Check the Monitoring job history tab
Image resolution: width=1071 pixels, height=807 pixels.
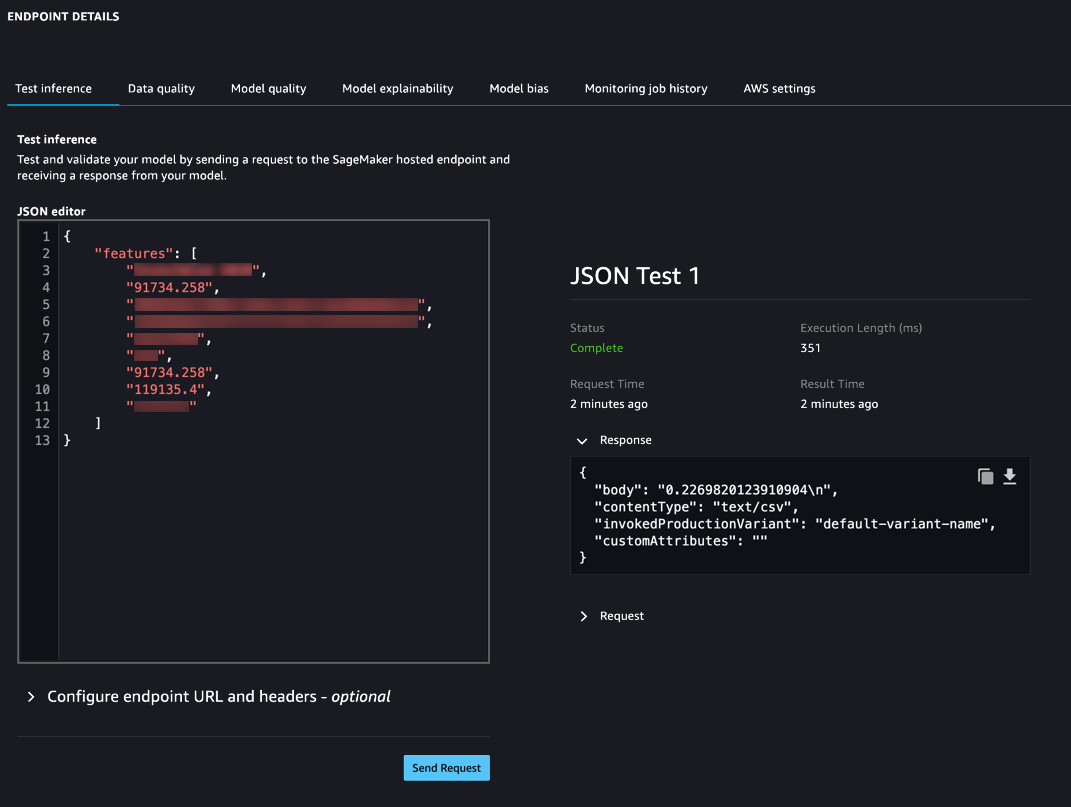[646, 88]
